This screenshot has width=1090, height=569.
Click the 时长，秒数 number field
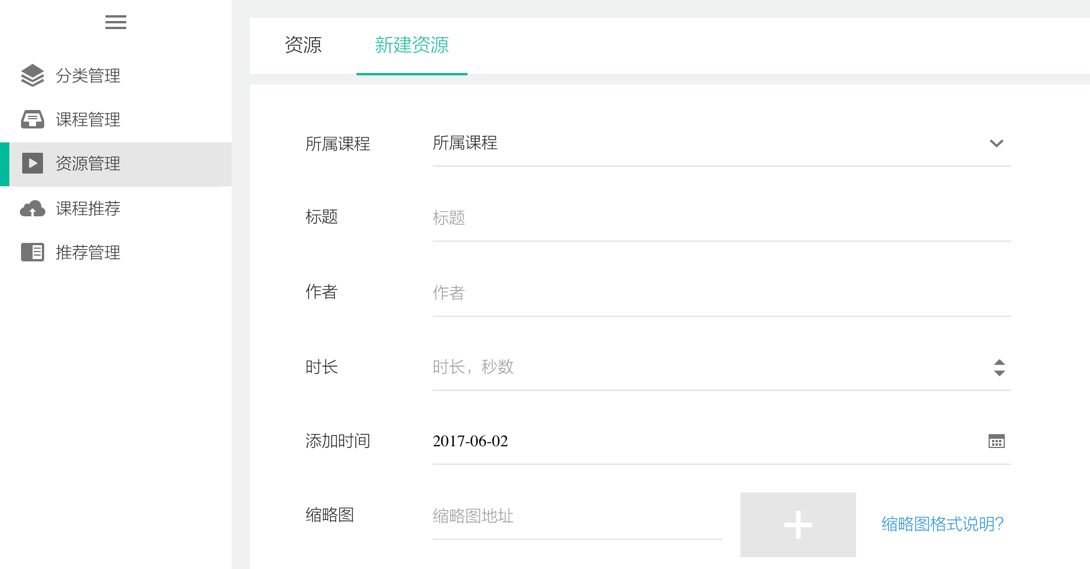709,368
